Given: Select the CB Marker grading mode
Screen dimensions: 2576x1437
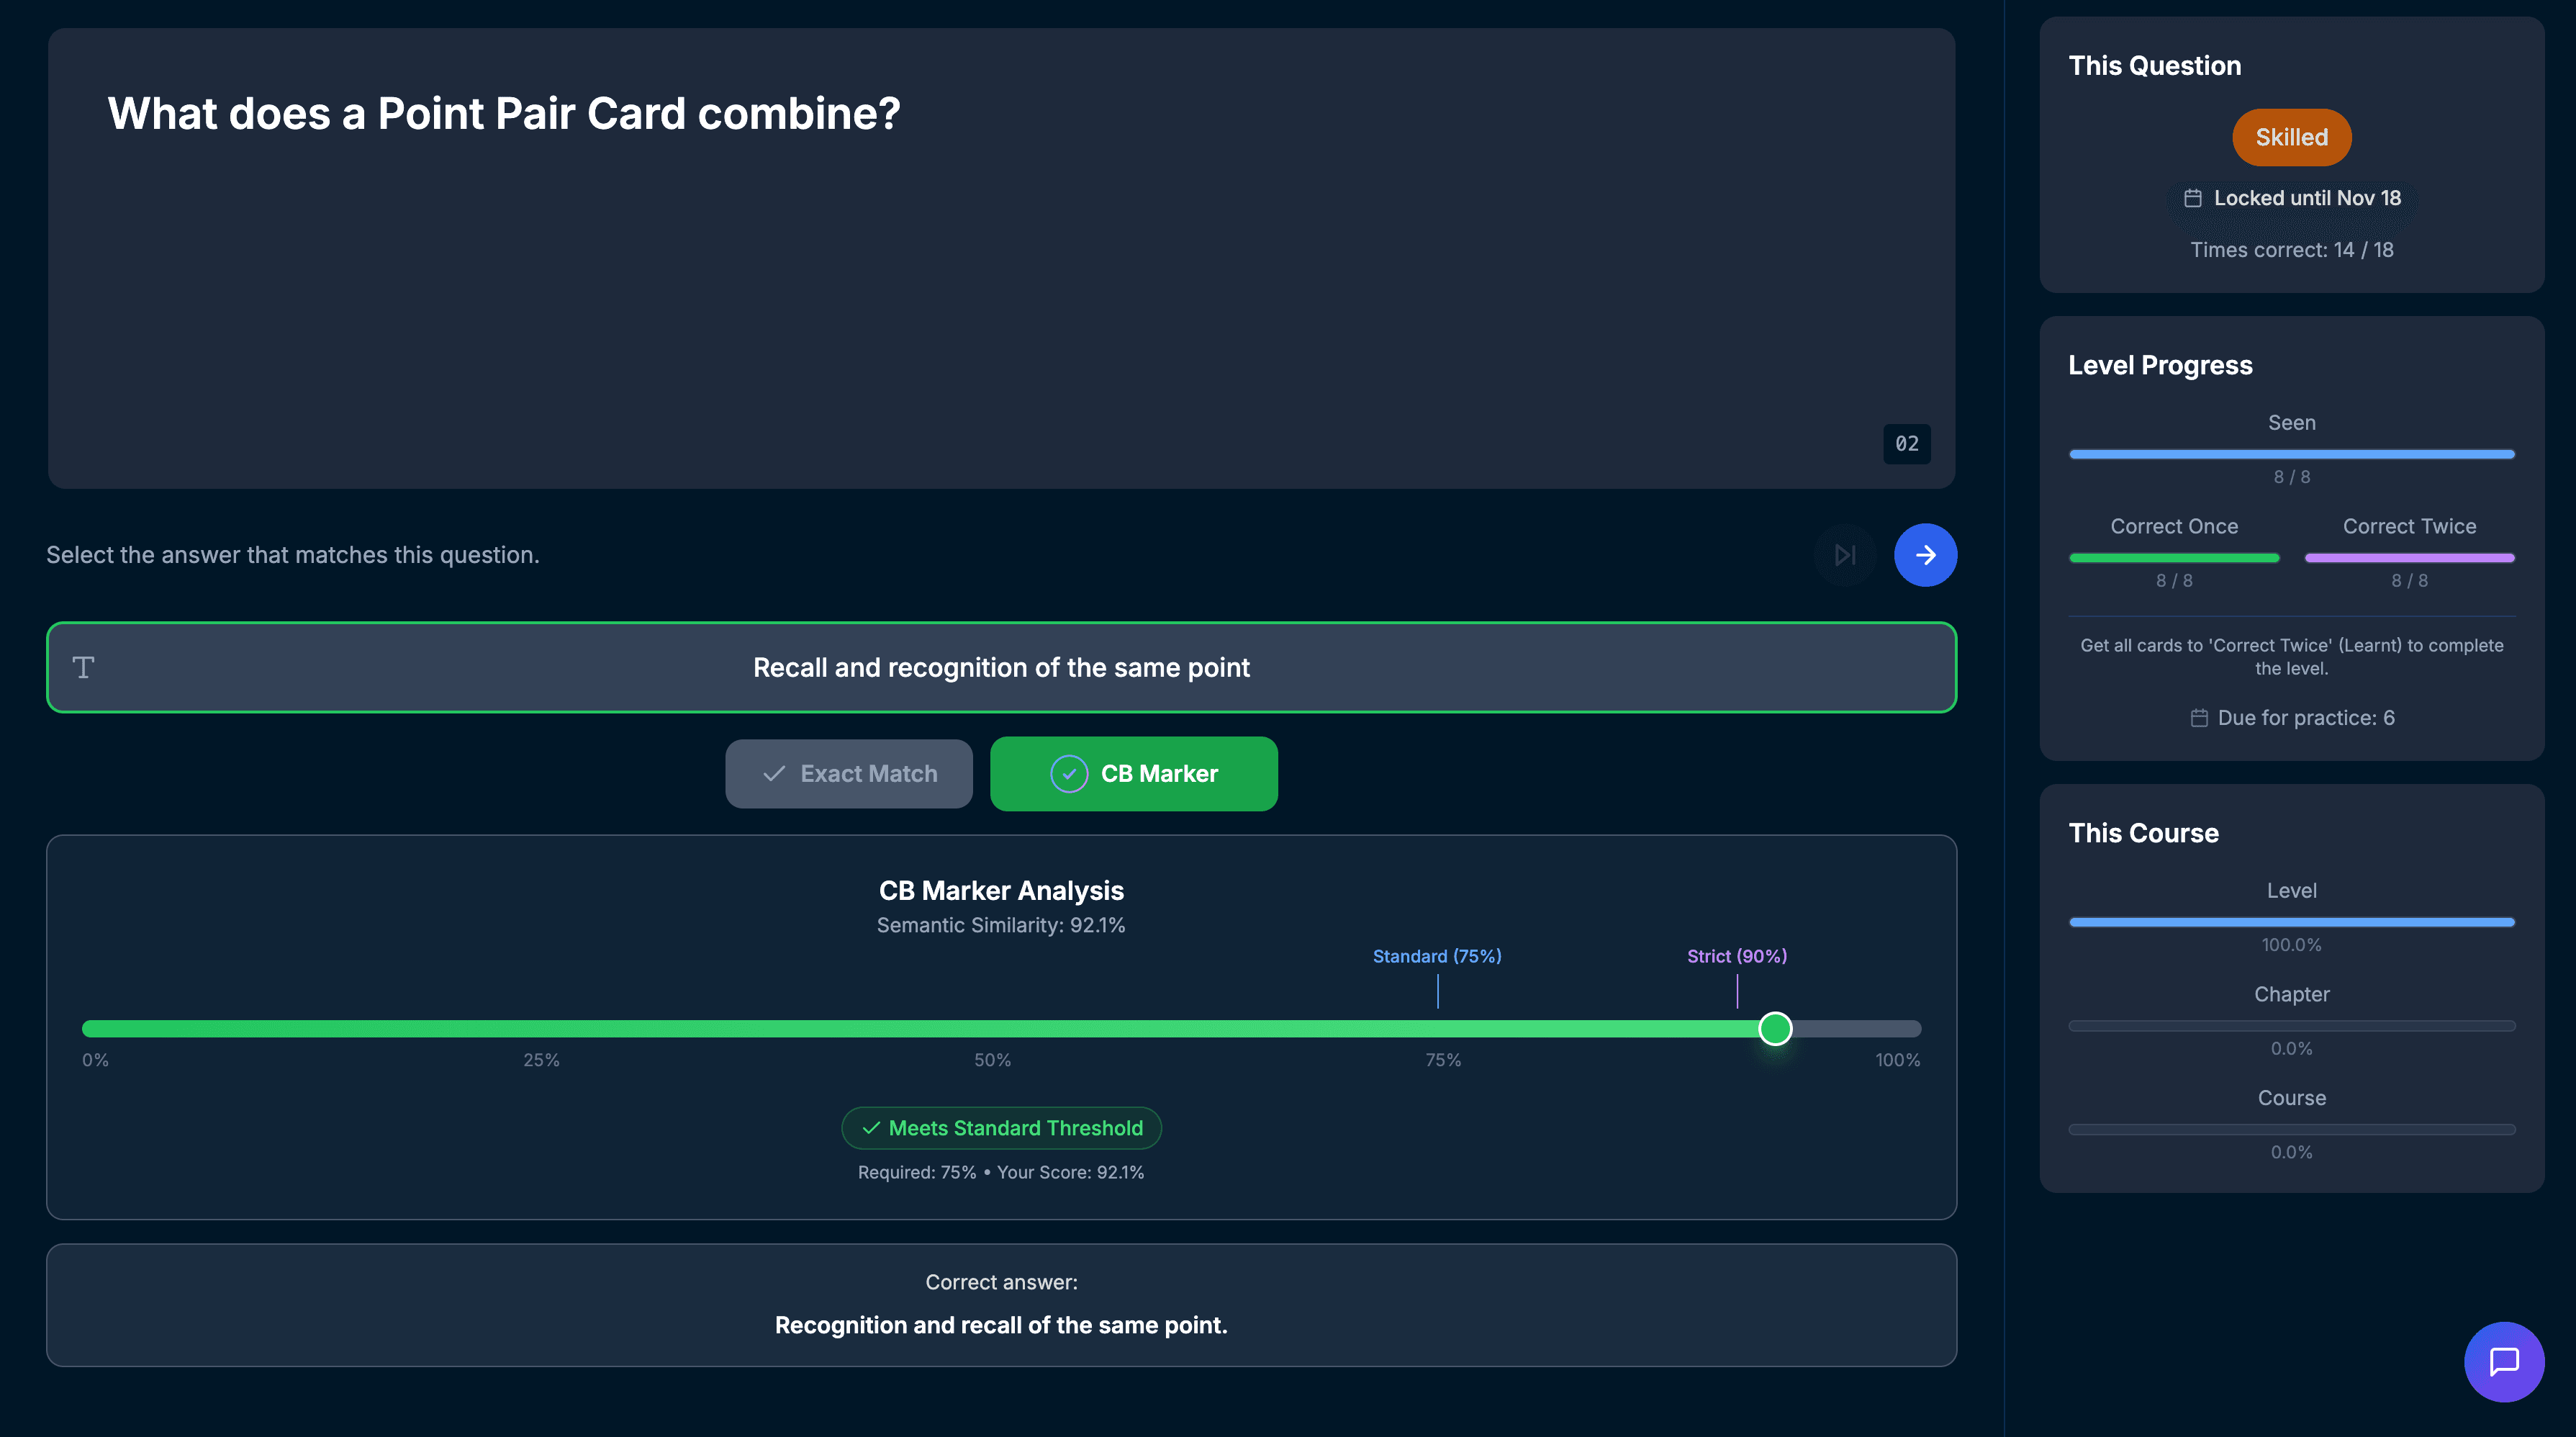Looking at the screenshot, I should 1133,774.
